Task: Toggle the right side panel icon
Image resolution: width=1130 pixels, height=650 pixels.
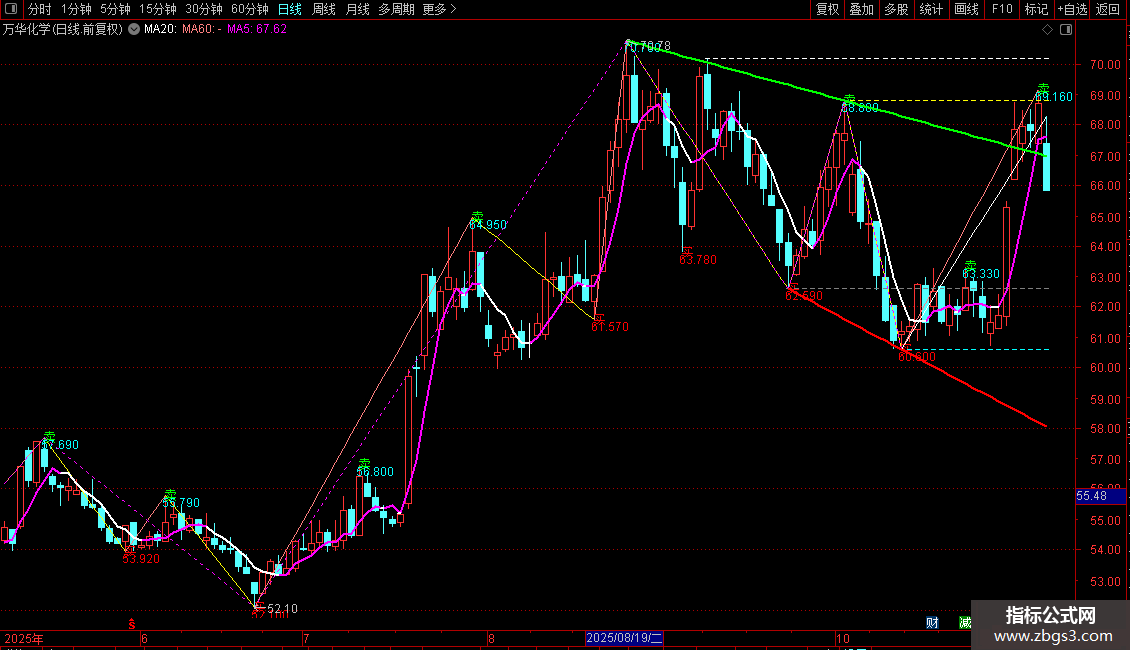Action: click(x=1067, y=30)
